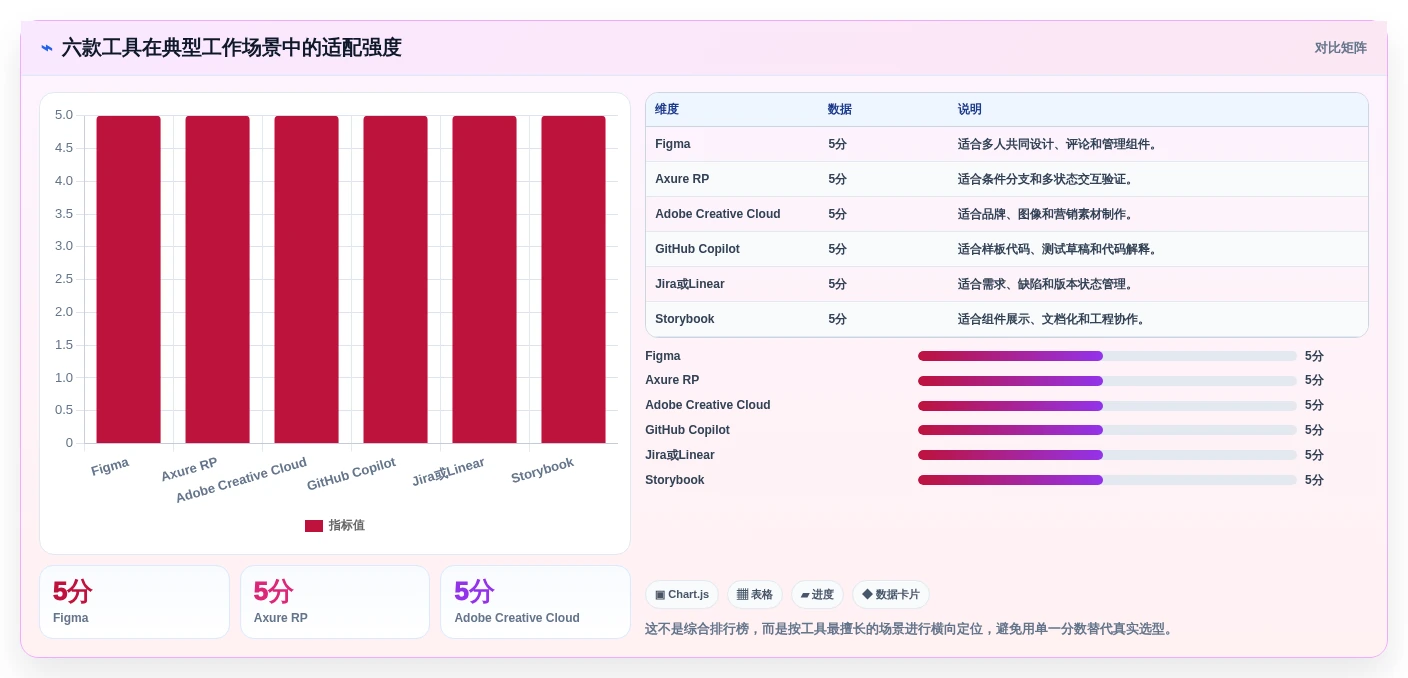Image resolution: width=1408 pixels, height=678 pixels.
Task: Click the 对比矩阵 label
Action: point(1340,48)
